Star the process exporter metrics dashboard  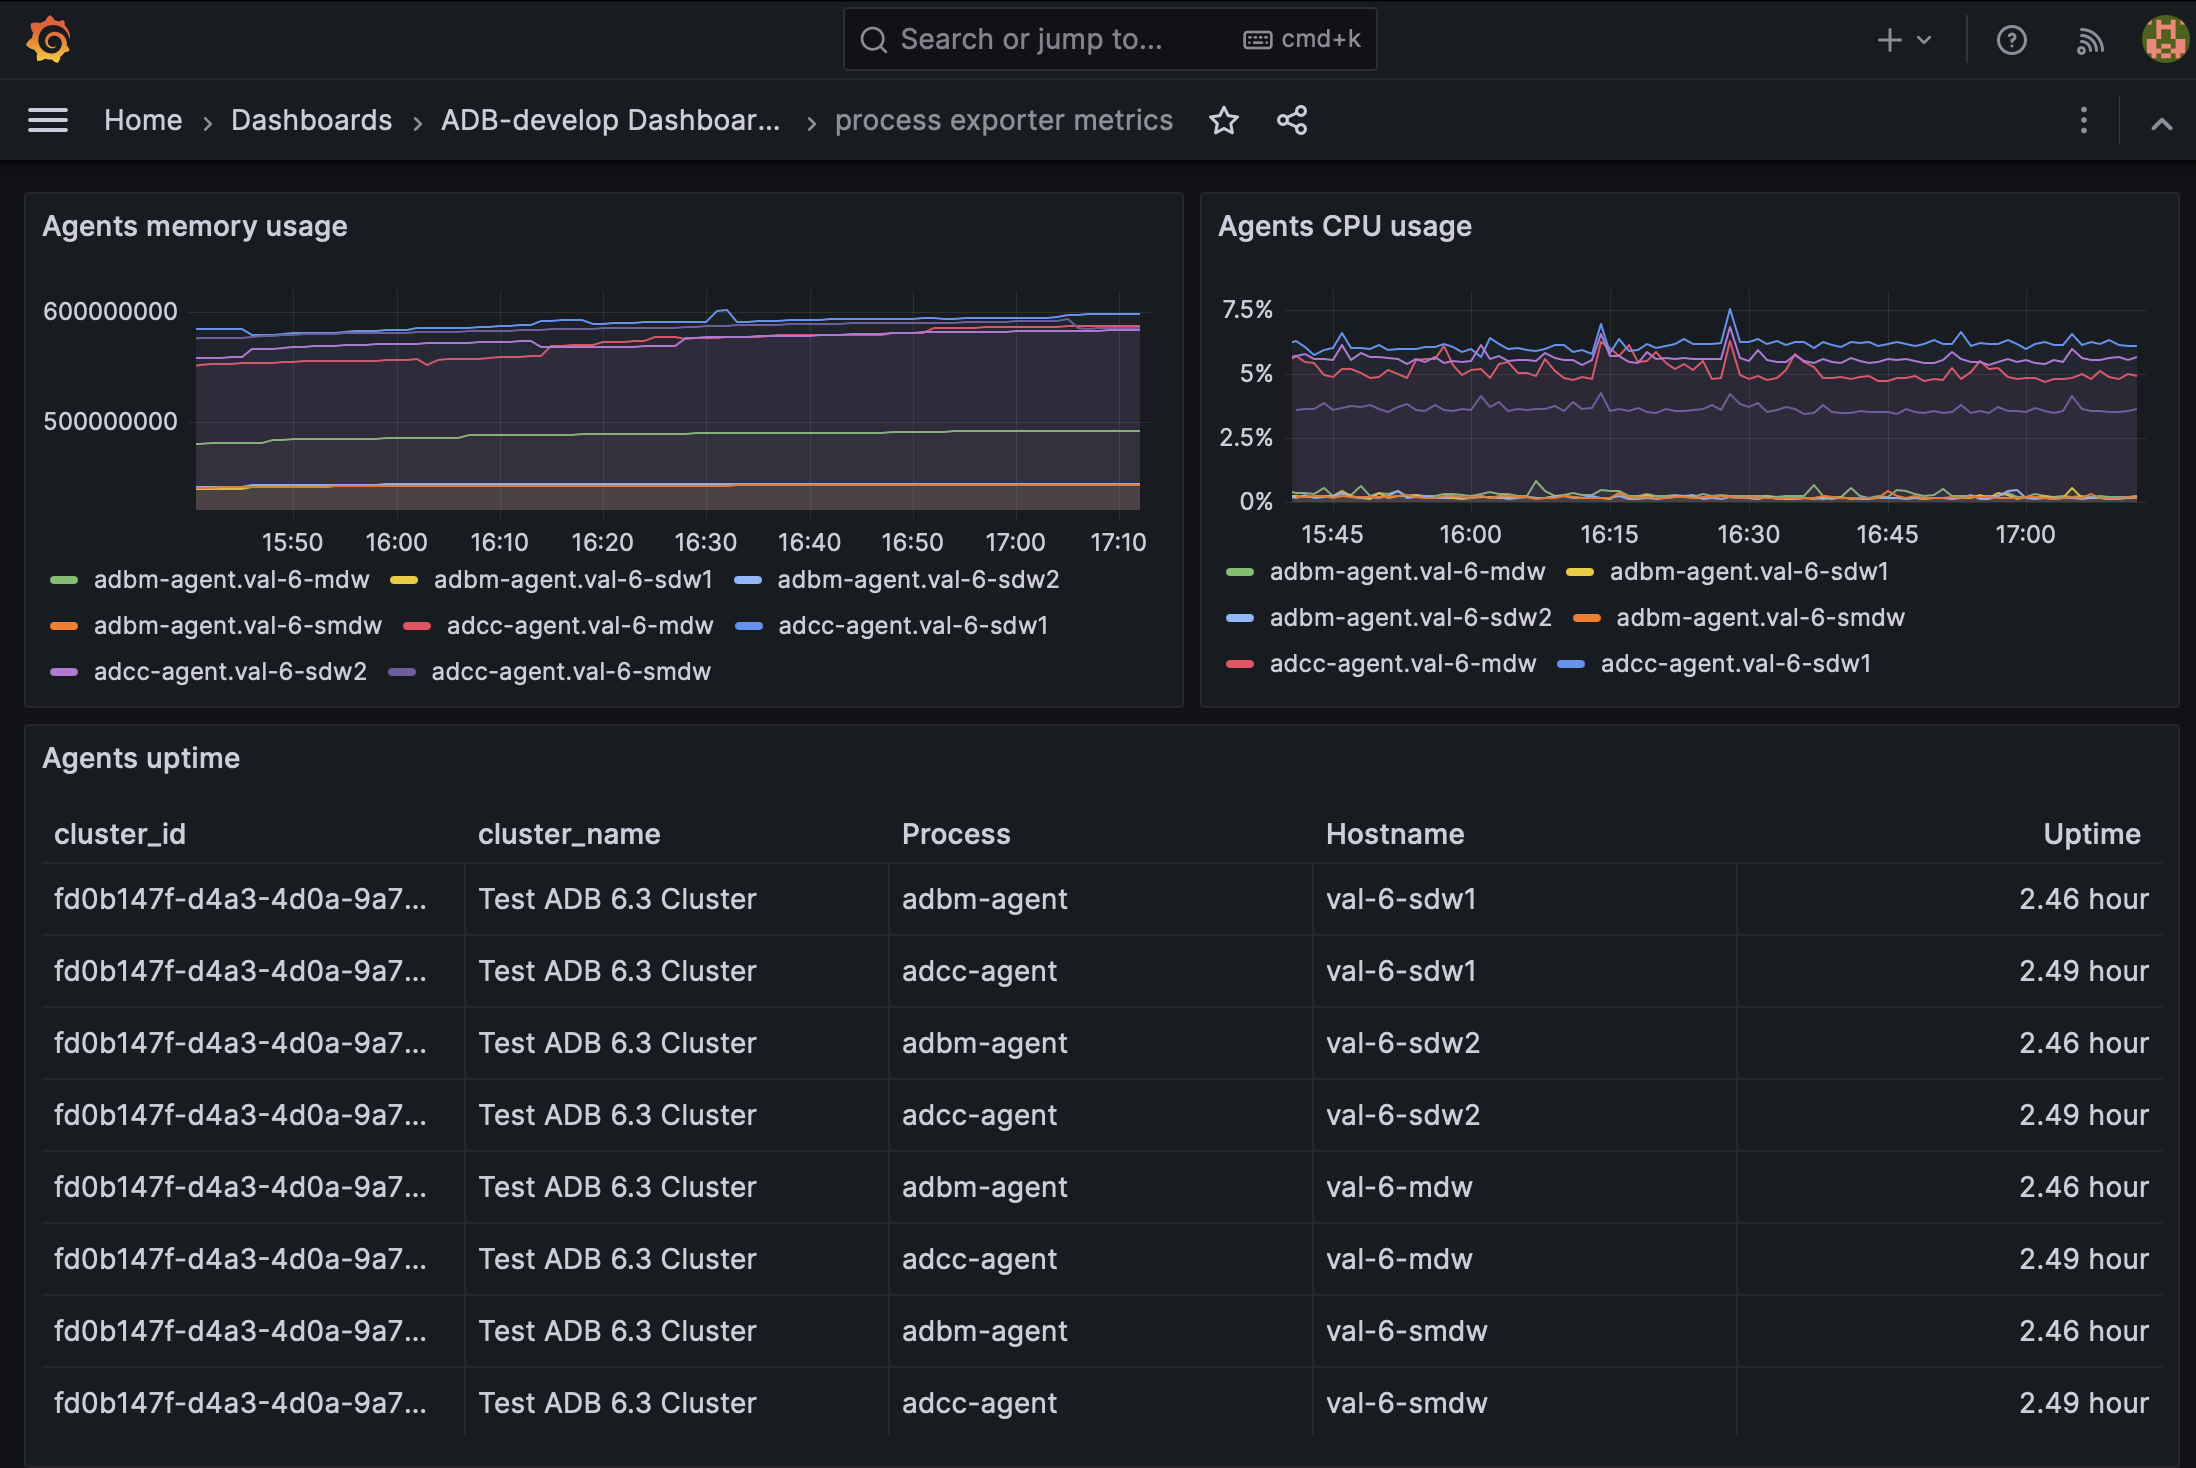point(1224,120)
